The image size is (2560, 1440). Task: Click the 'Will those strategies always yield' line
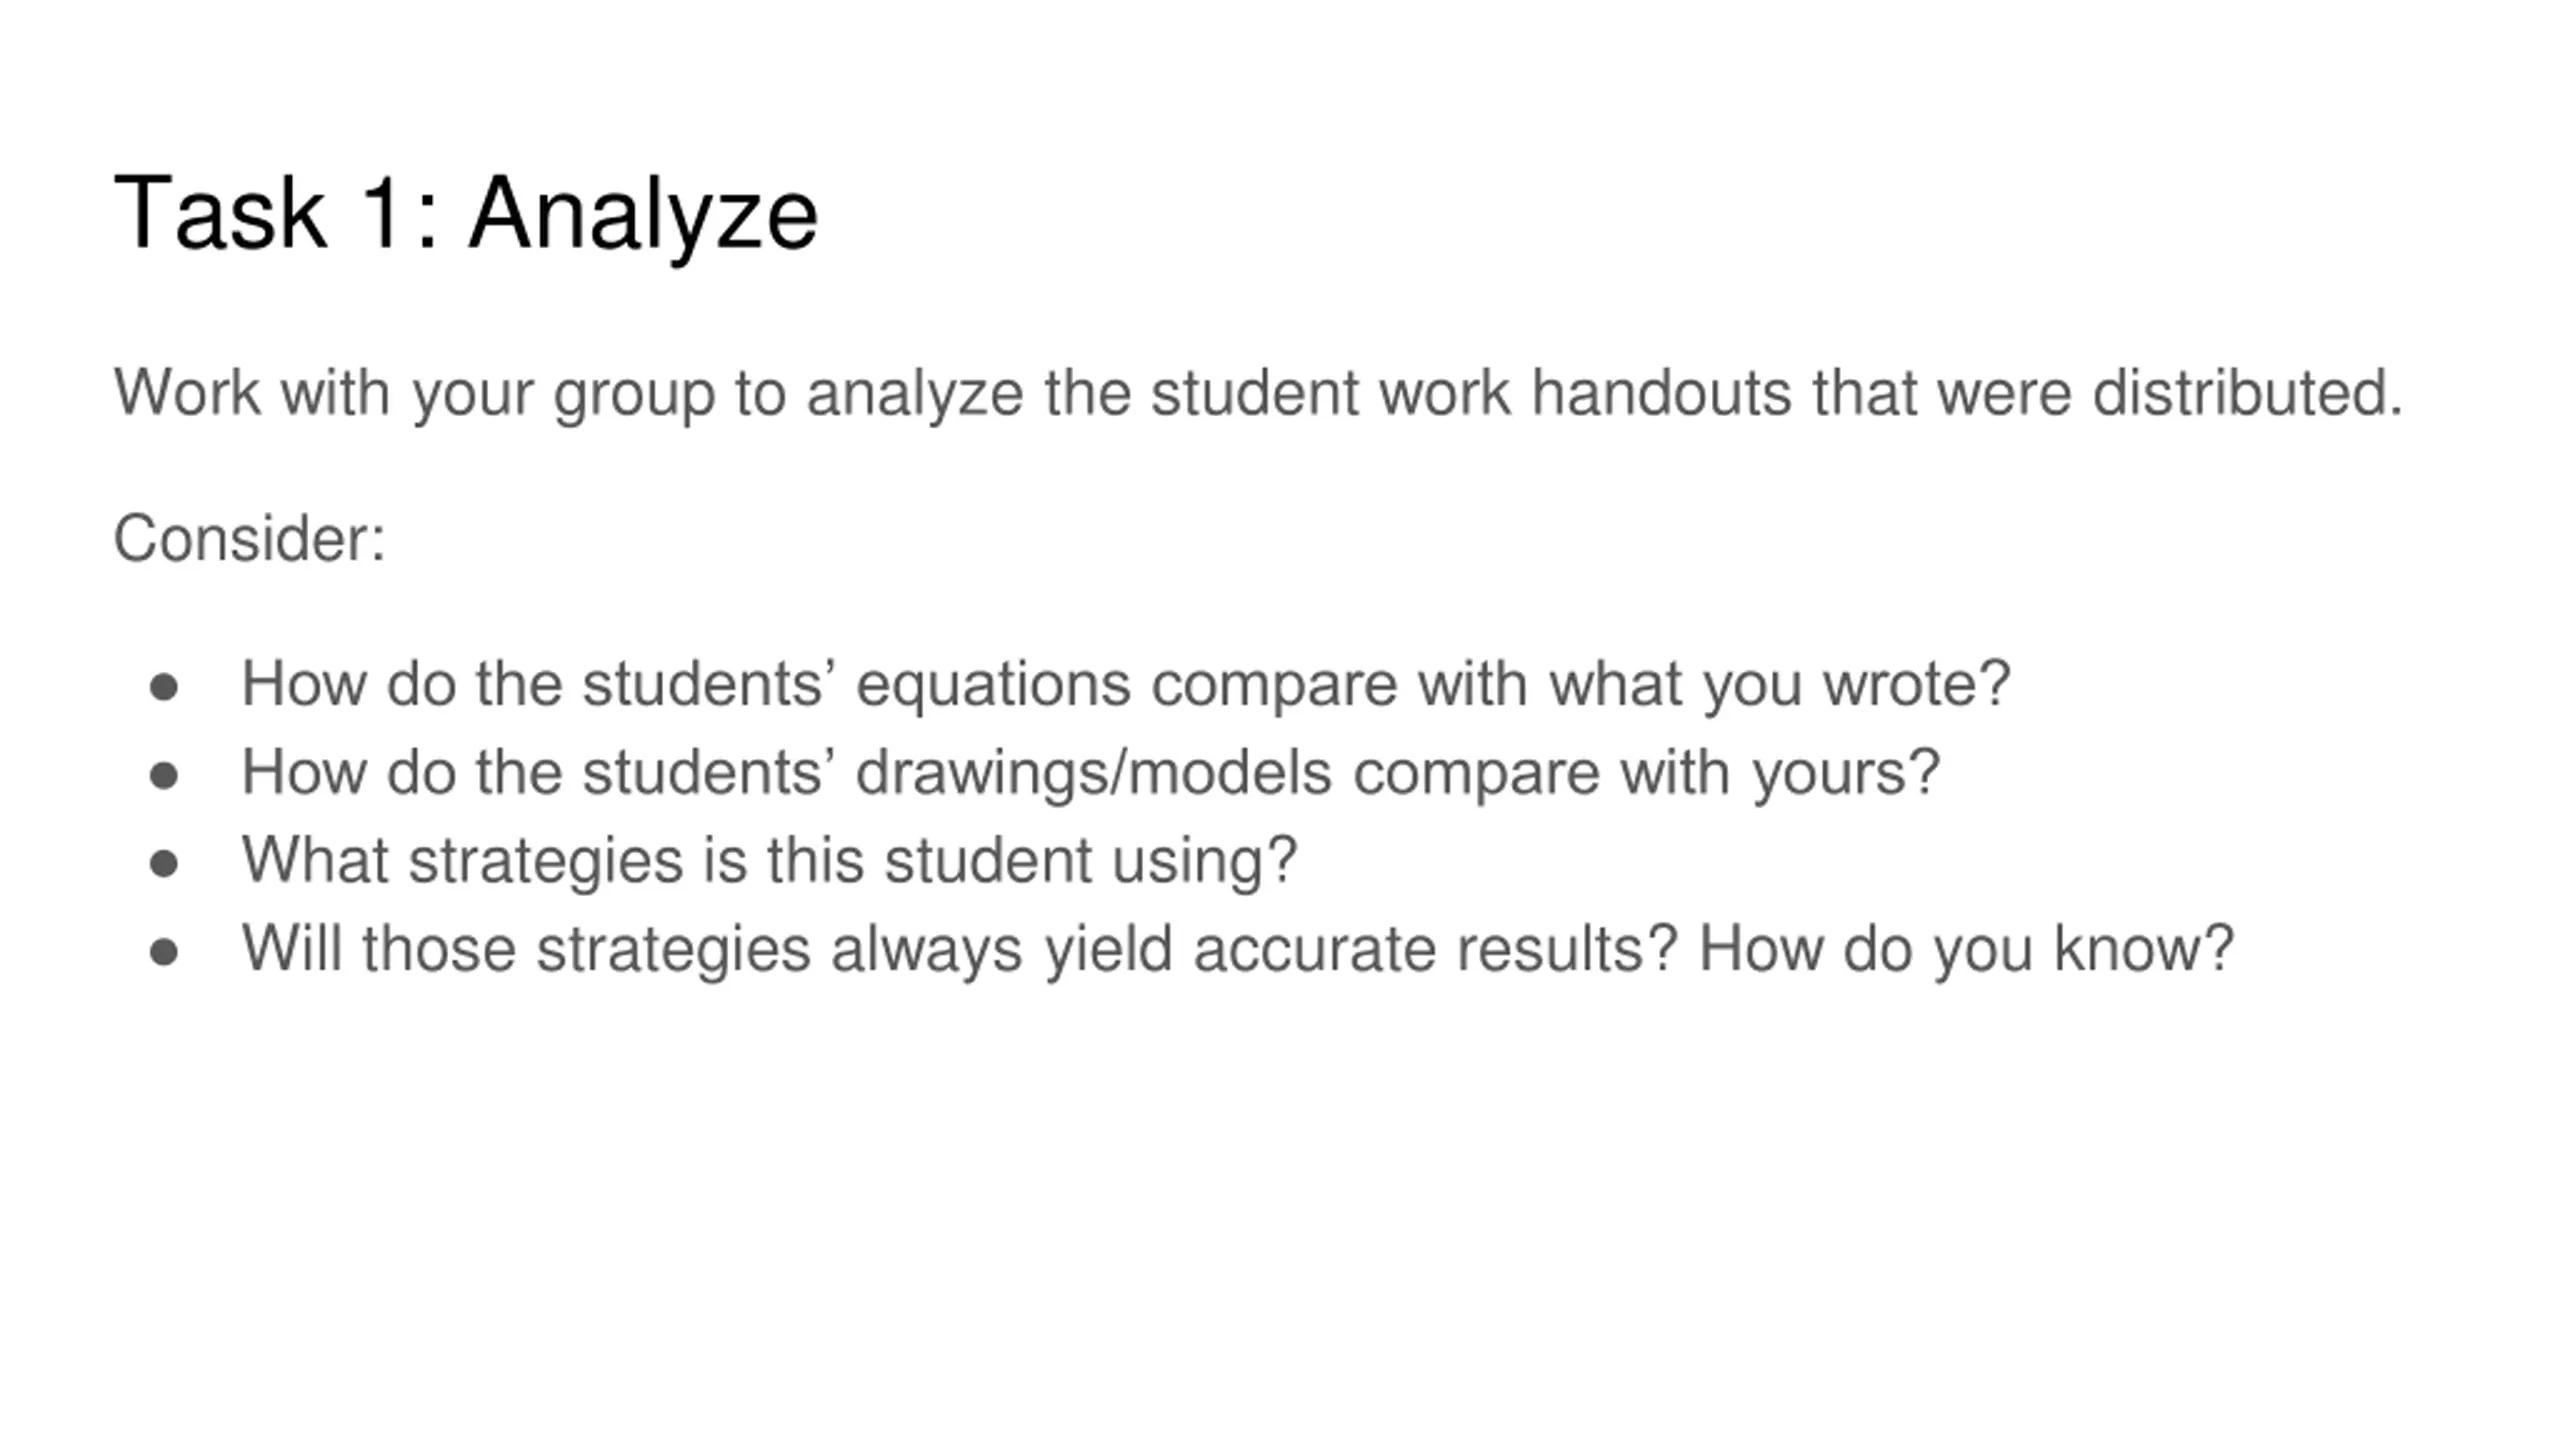click(x=1237, y=950)
